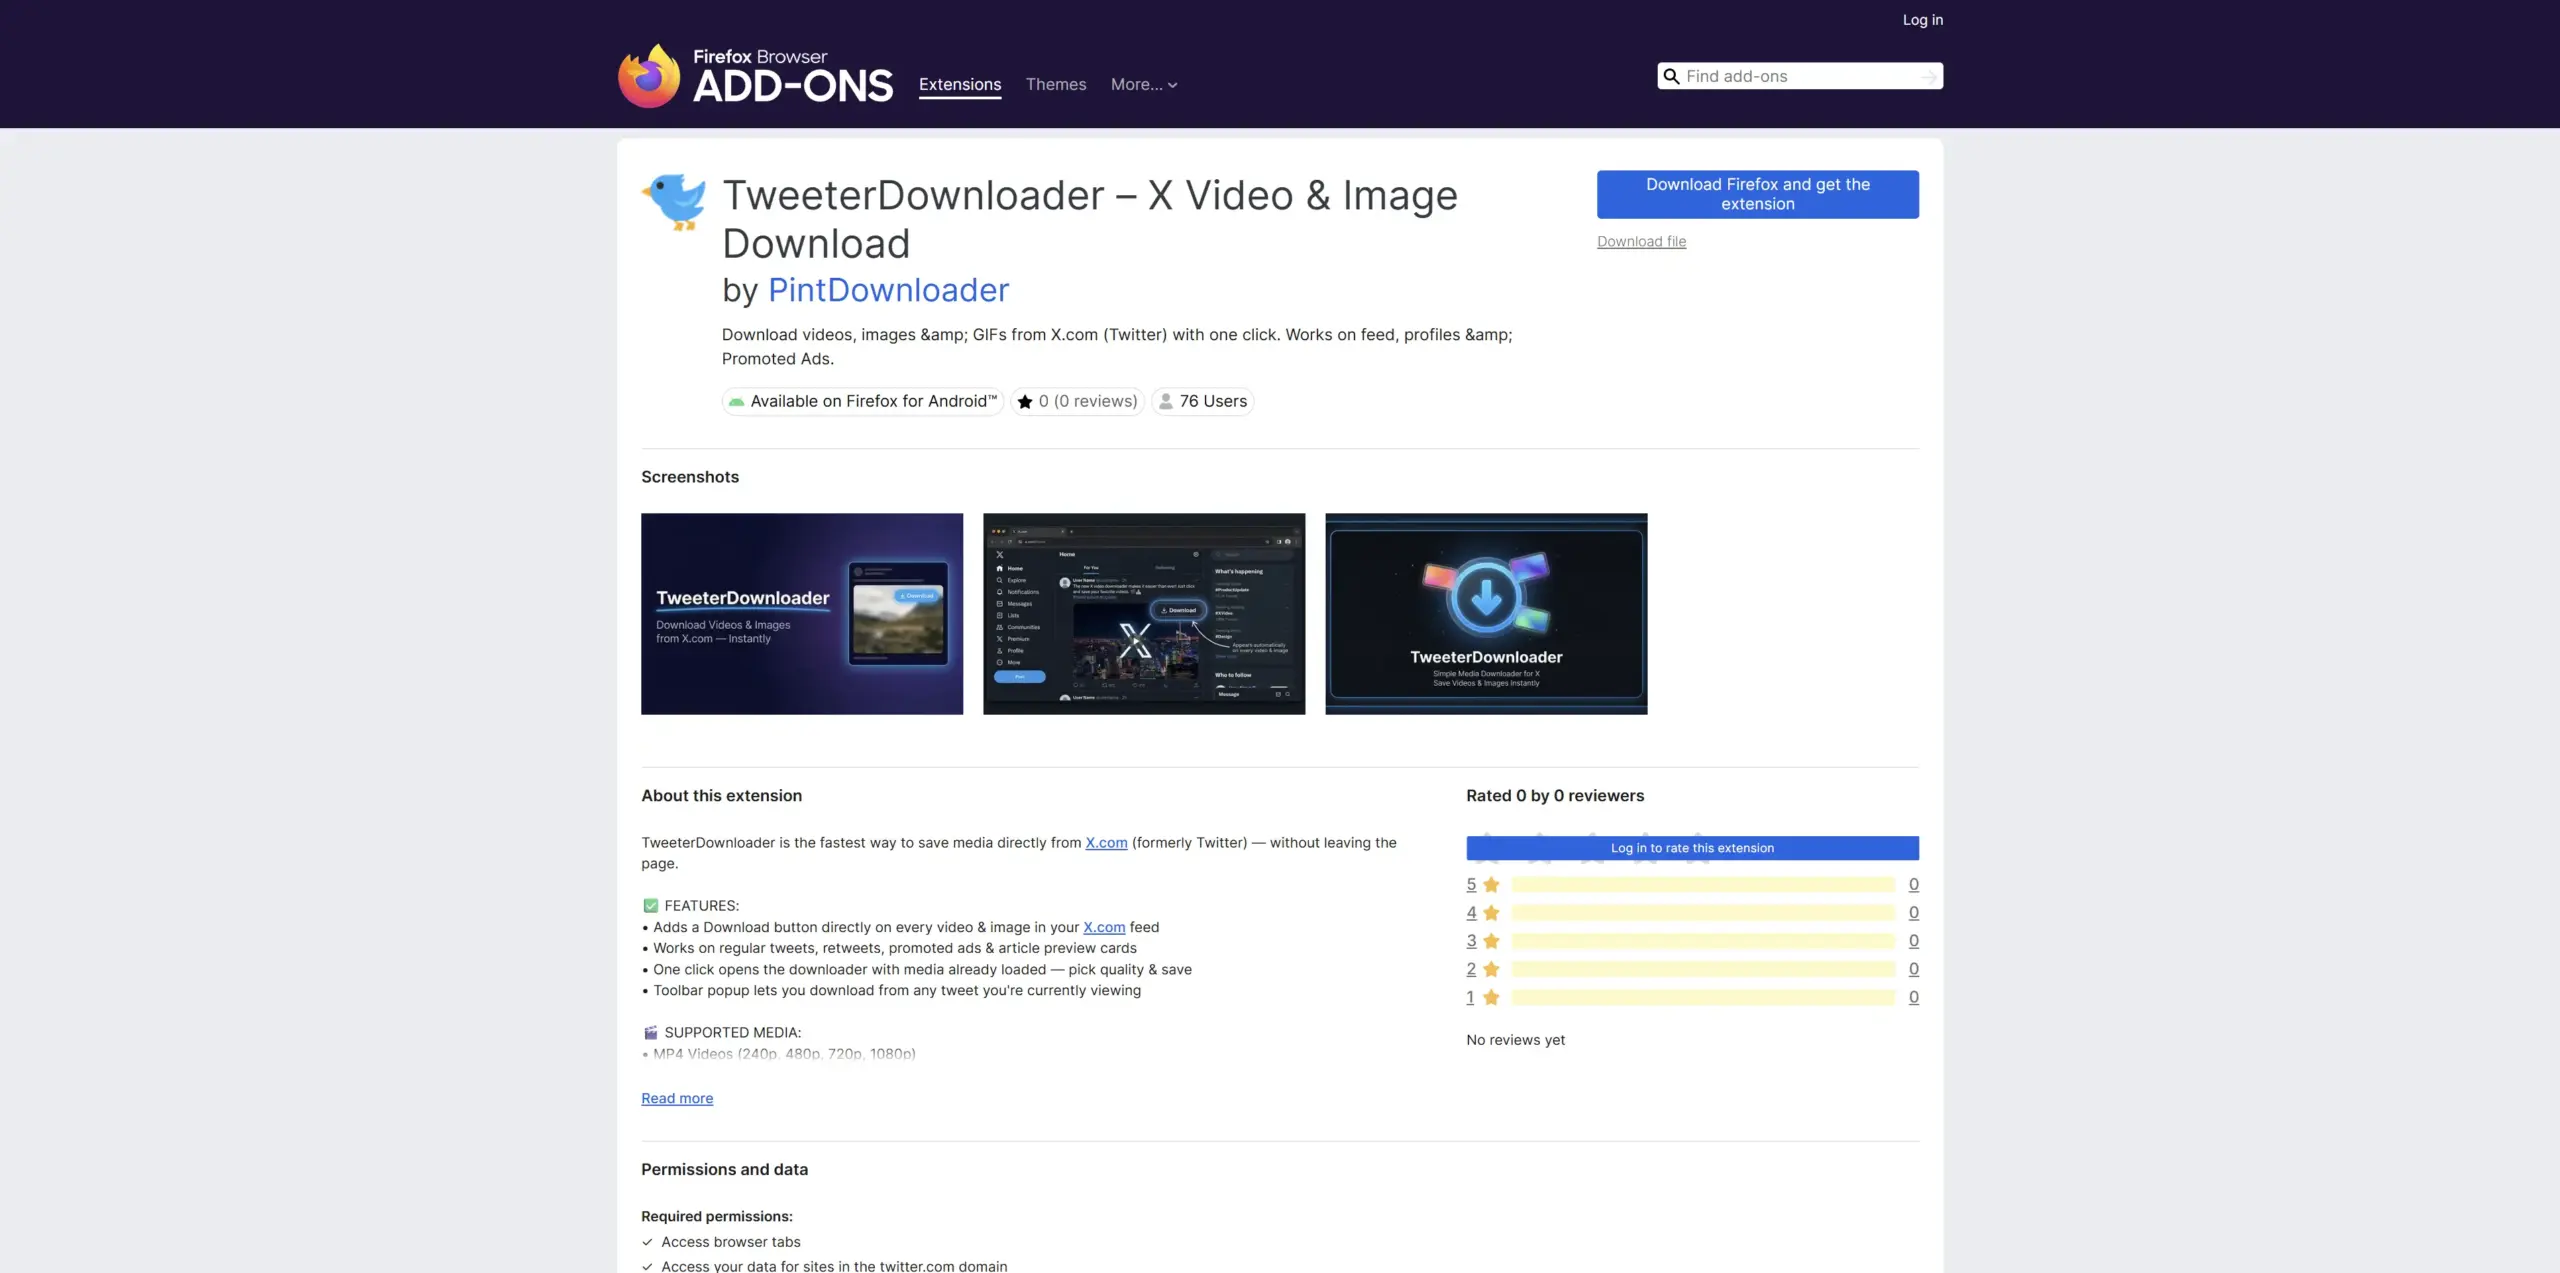
Task: Click the 5-star rating bar
Action: pyautogui.click(x=1703, y=885)
